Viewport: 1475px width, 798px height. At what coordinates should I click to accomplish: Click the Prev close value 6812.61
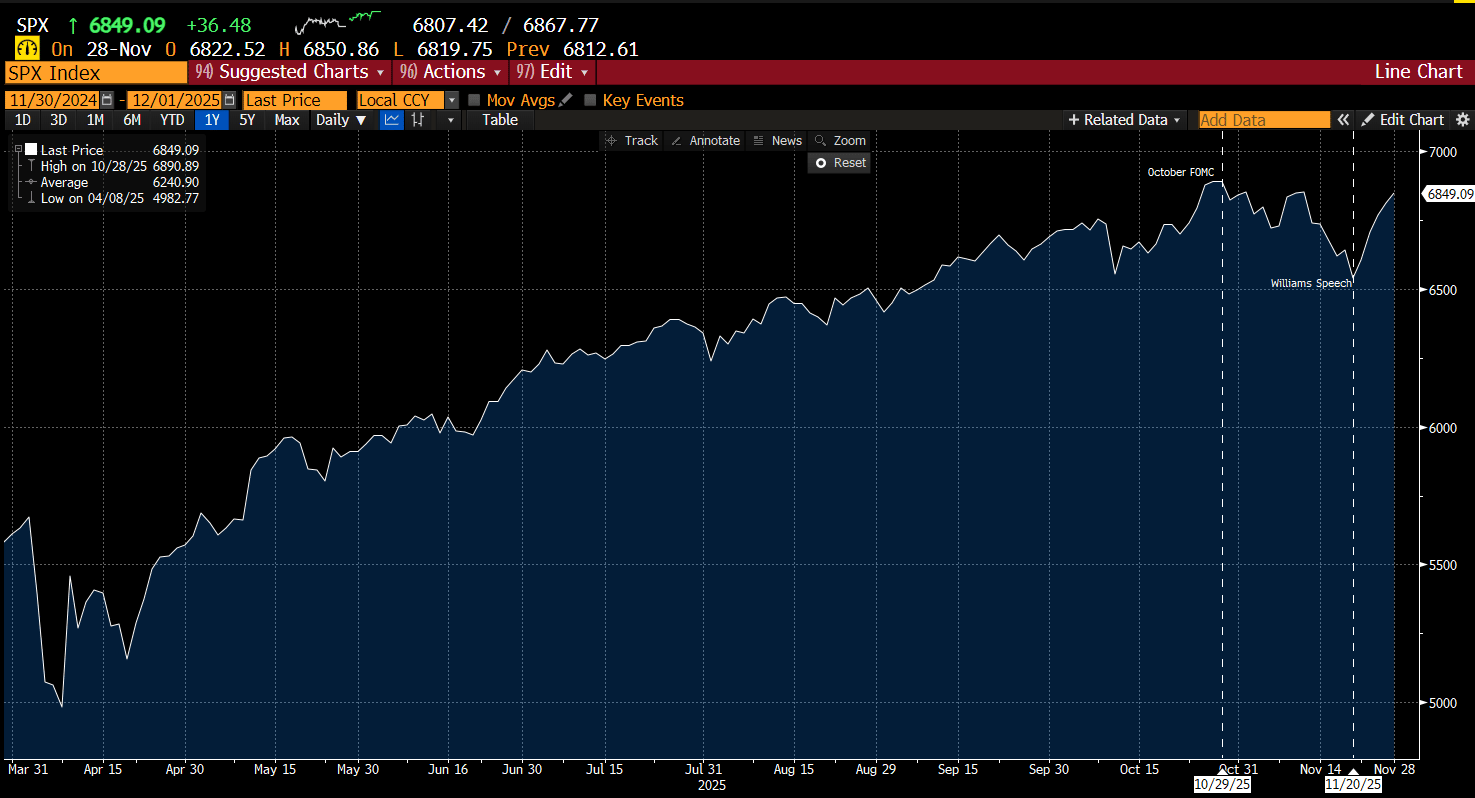pyautogui.click(x=601, y=49)
